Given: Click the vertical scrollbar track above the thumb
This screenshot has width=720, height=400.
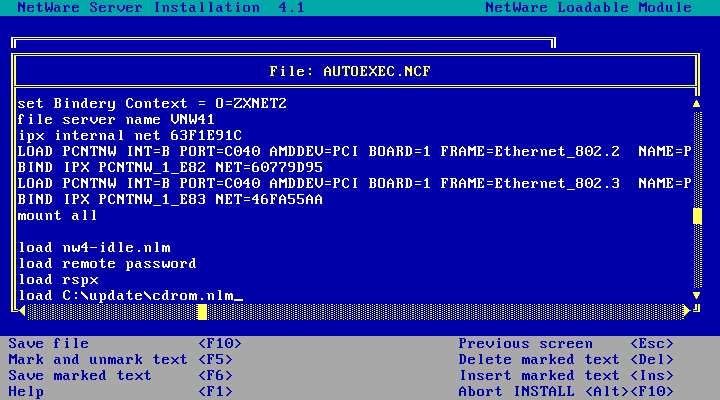Looking at the screenshot, I should [697, 158].
